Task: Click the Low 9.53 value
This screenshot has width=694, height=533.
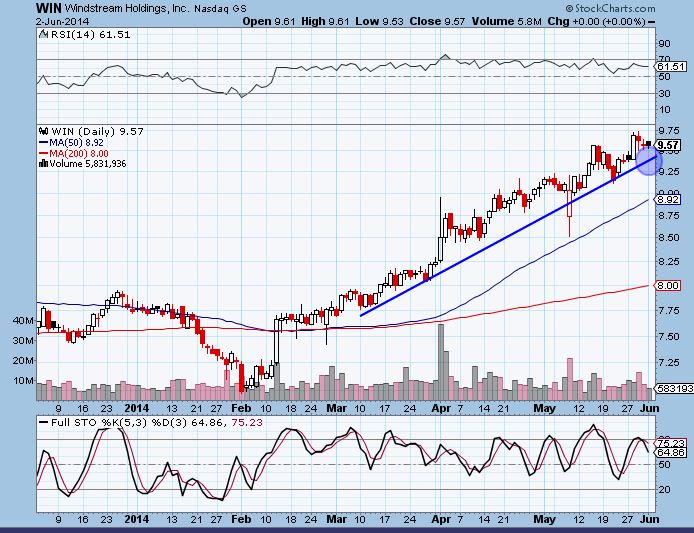Action: tap(379, 21)
